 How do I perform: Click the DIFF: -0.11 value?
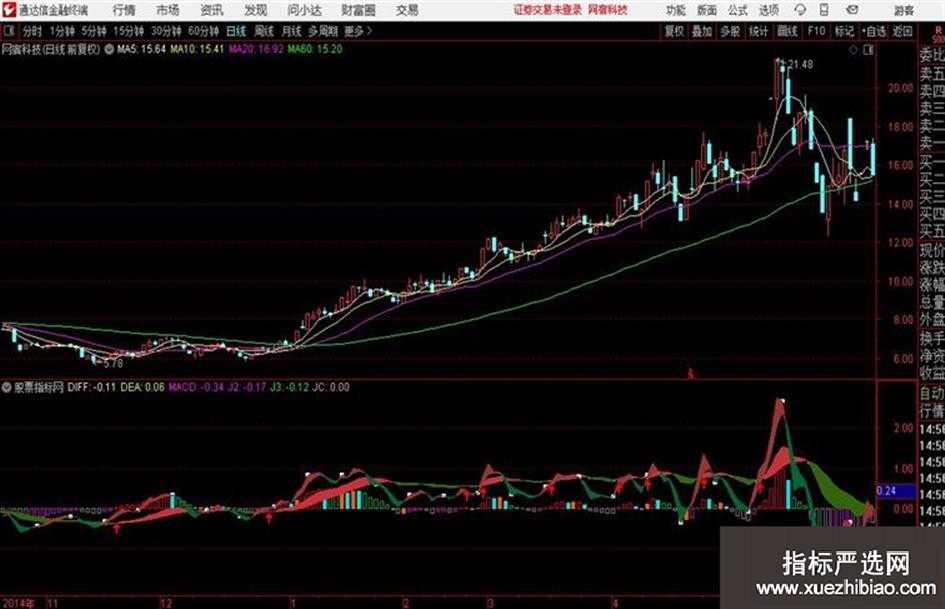pos(92,387)
